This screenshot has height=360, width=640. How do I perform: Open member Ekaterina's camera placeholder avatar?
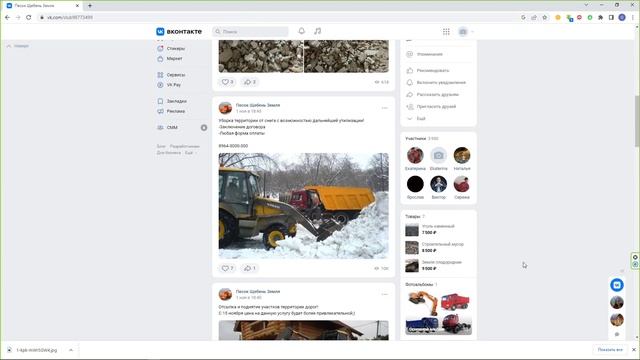click(x=438, y=155)
